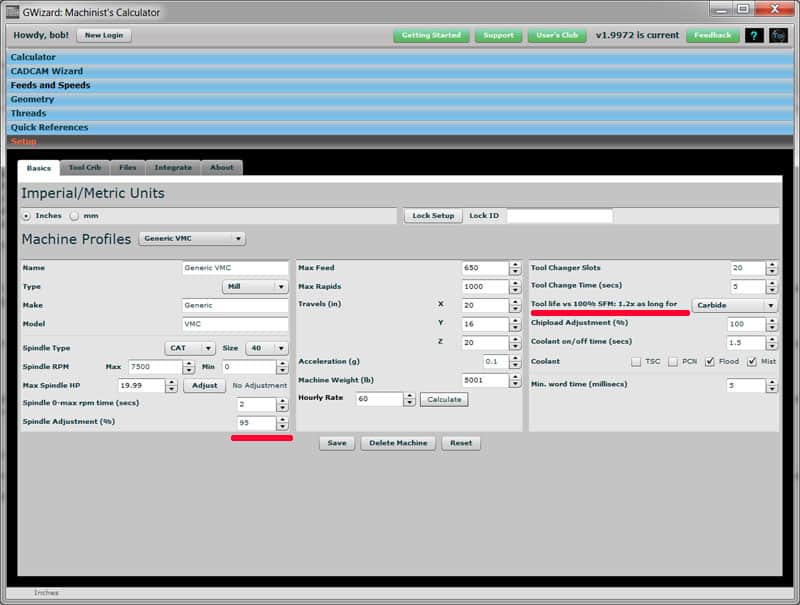Open the Generic VMC machine profile dropdown
800x605 pixels.
[x=192, y=238]
